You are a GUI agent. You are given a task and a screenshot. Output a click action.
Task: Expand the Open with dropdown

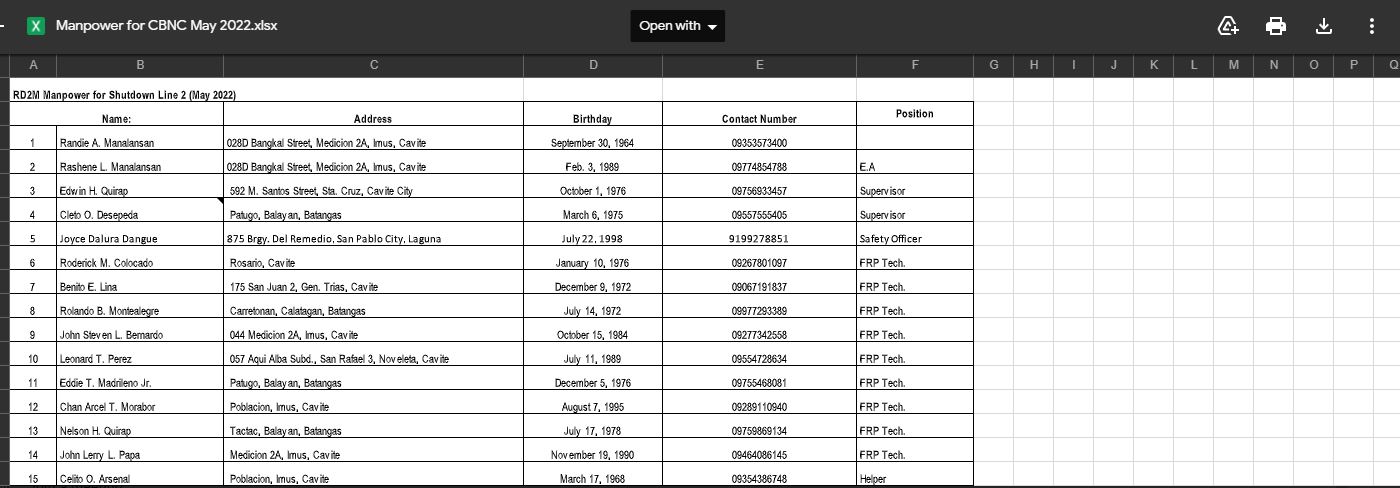click(677, 26)
